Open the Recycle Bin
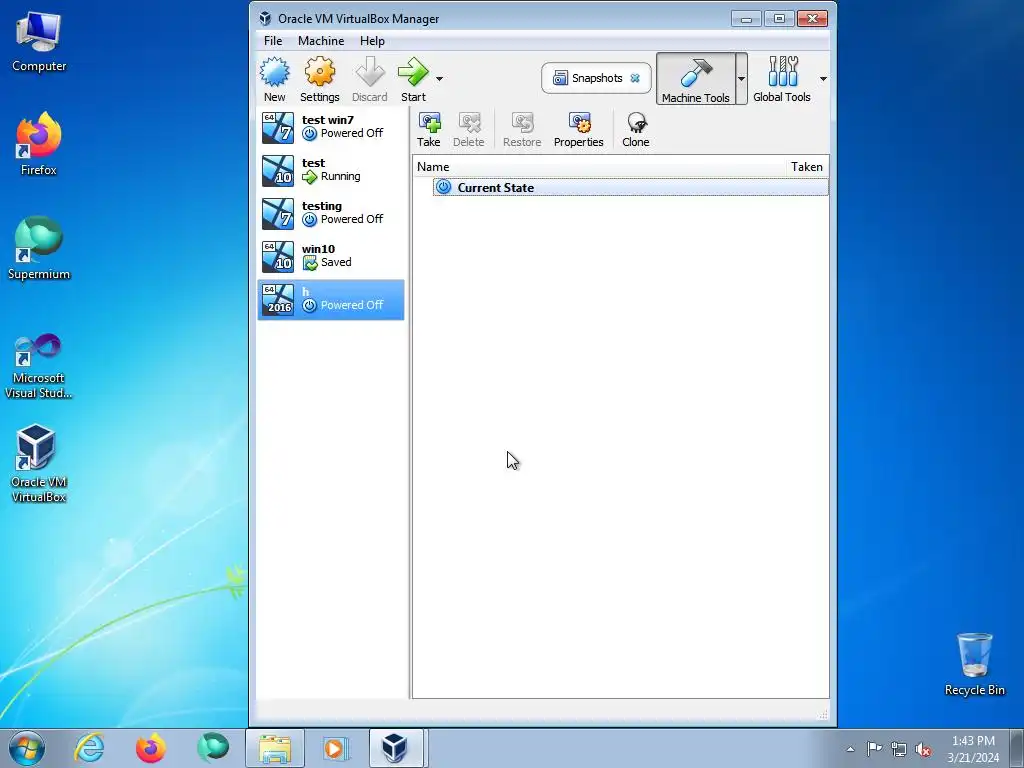 (x=974, y=664)
